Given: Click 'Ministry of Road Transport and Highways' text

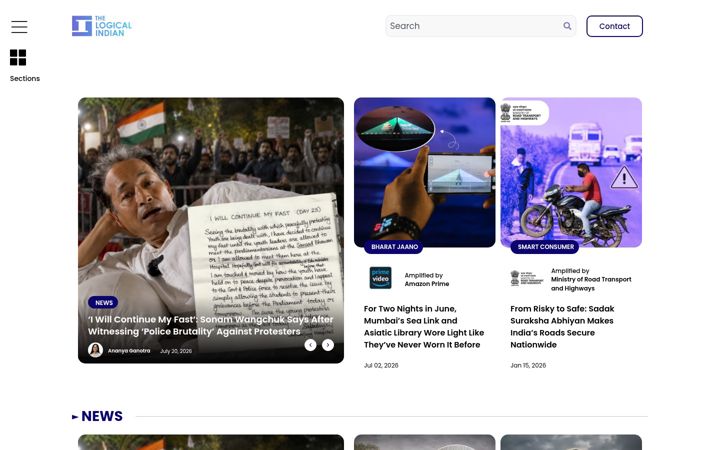Looking at the screenshot, I should [591, 284].
